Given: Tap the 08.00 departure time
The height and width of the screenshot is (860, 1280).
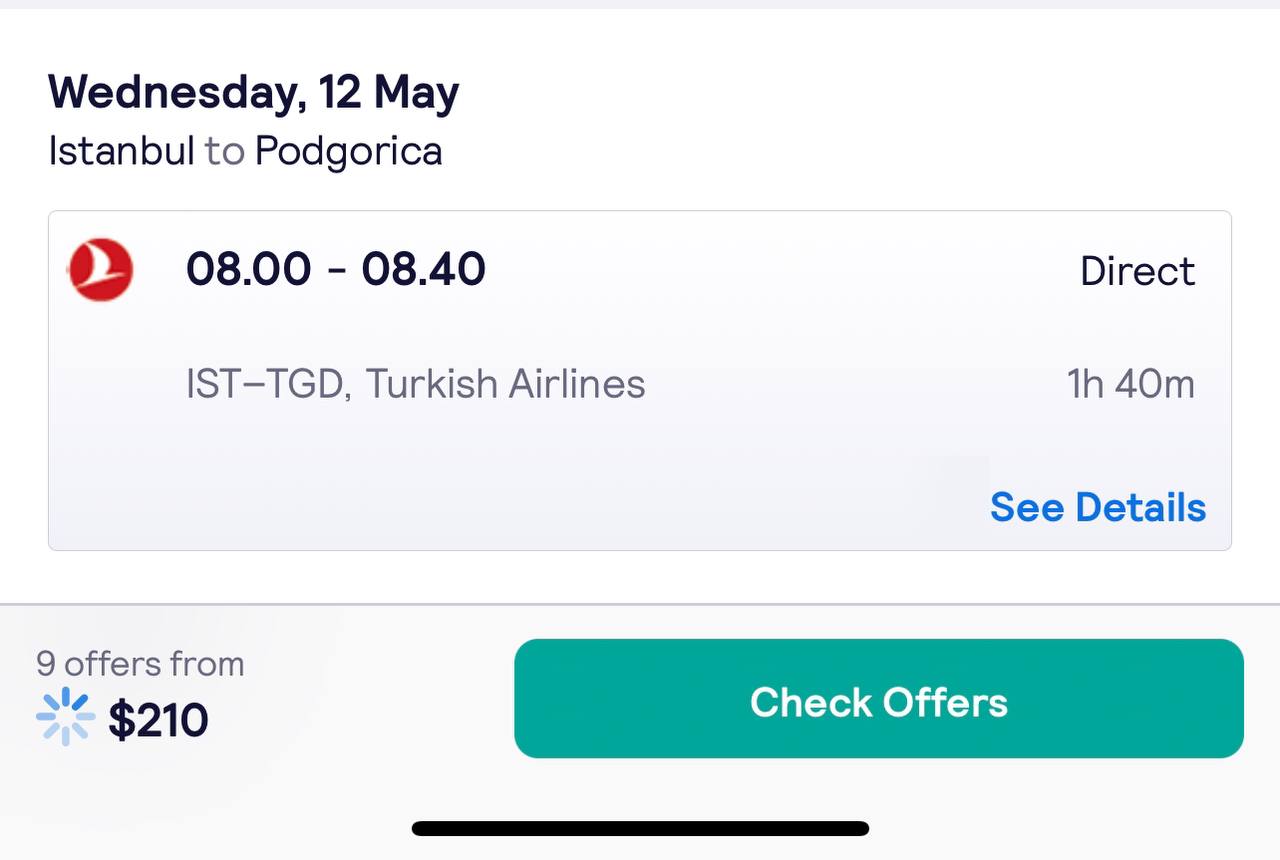Looking at the screenshot, I should (x=249, y=270).
